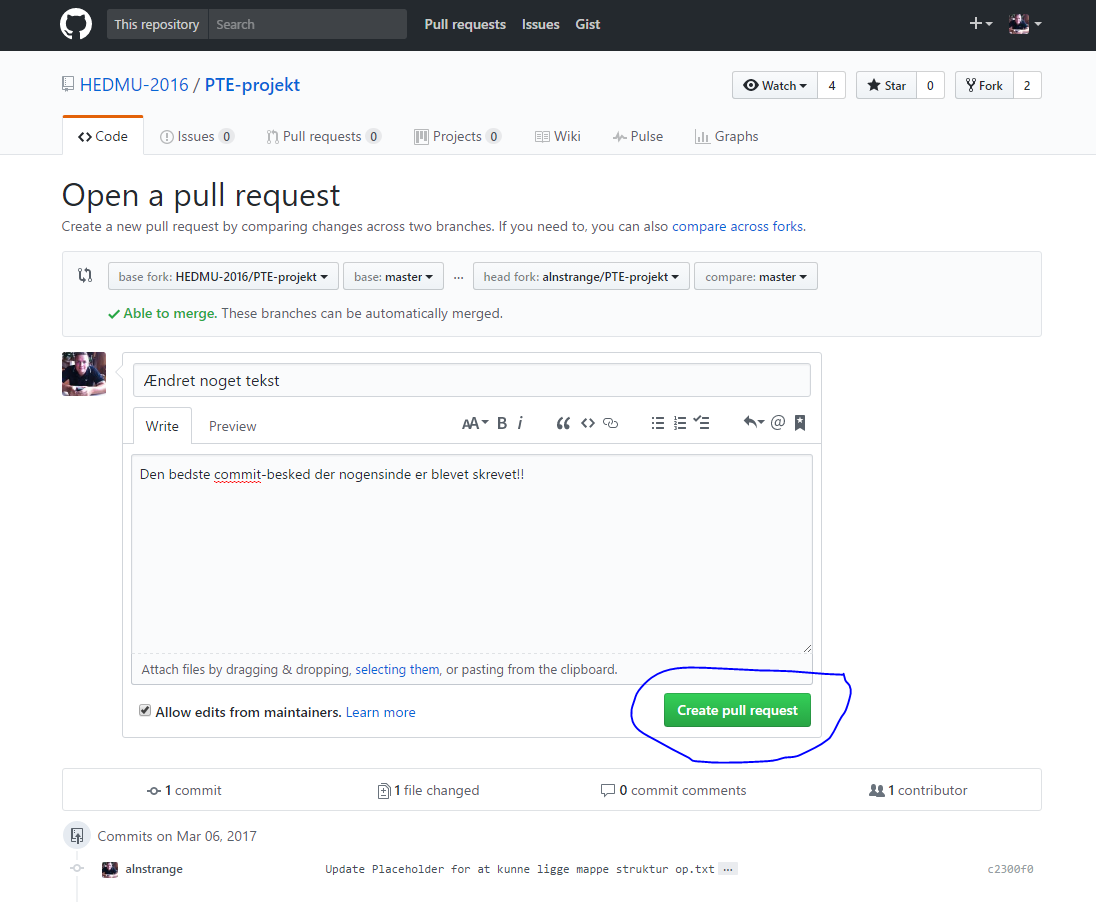Open the HEDMU-2016 organization link

pos(134,85)
